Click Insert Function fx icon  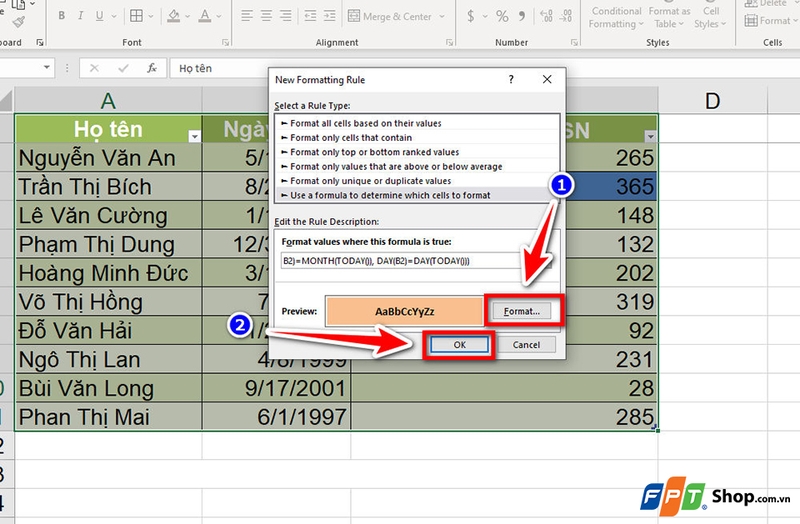[x=152, y=68]
